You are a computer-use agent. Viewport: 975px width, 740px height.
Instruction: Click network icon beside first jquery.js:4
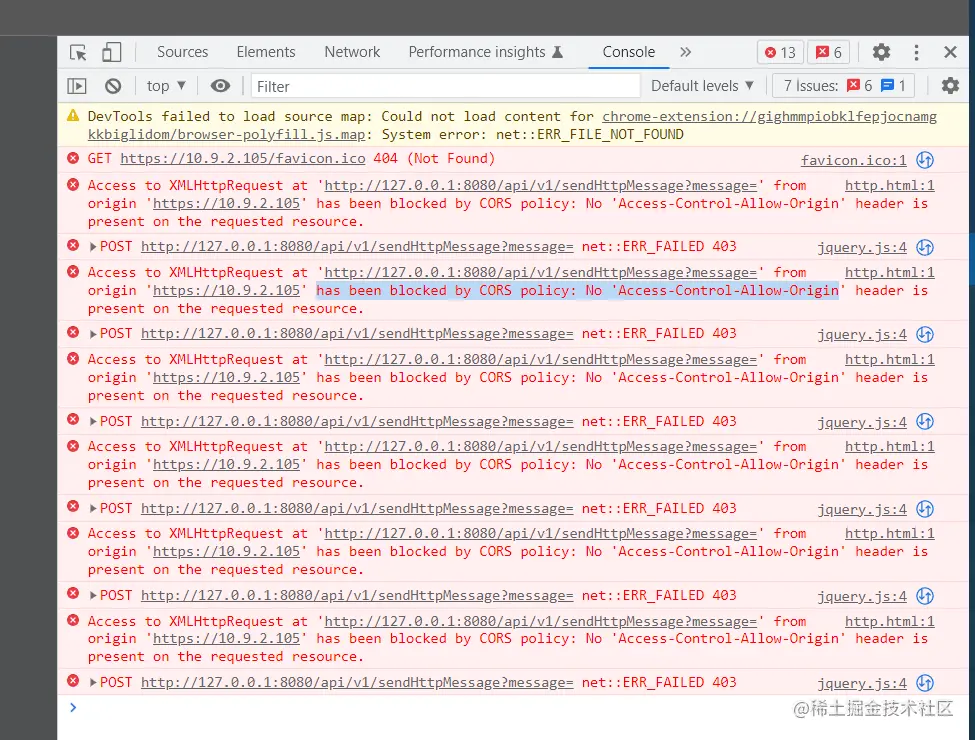point(925,247)
